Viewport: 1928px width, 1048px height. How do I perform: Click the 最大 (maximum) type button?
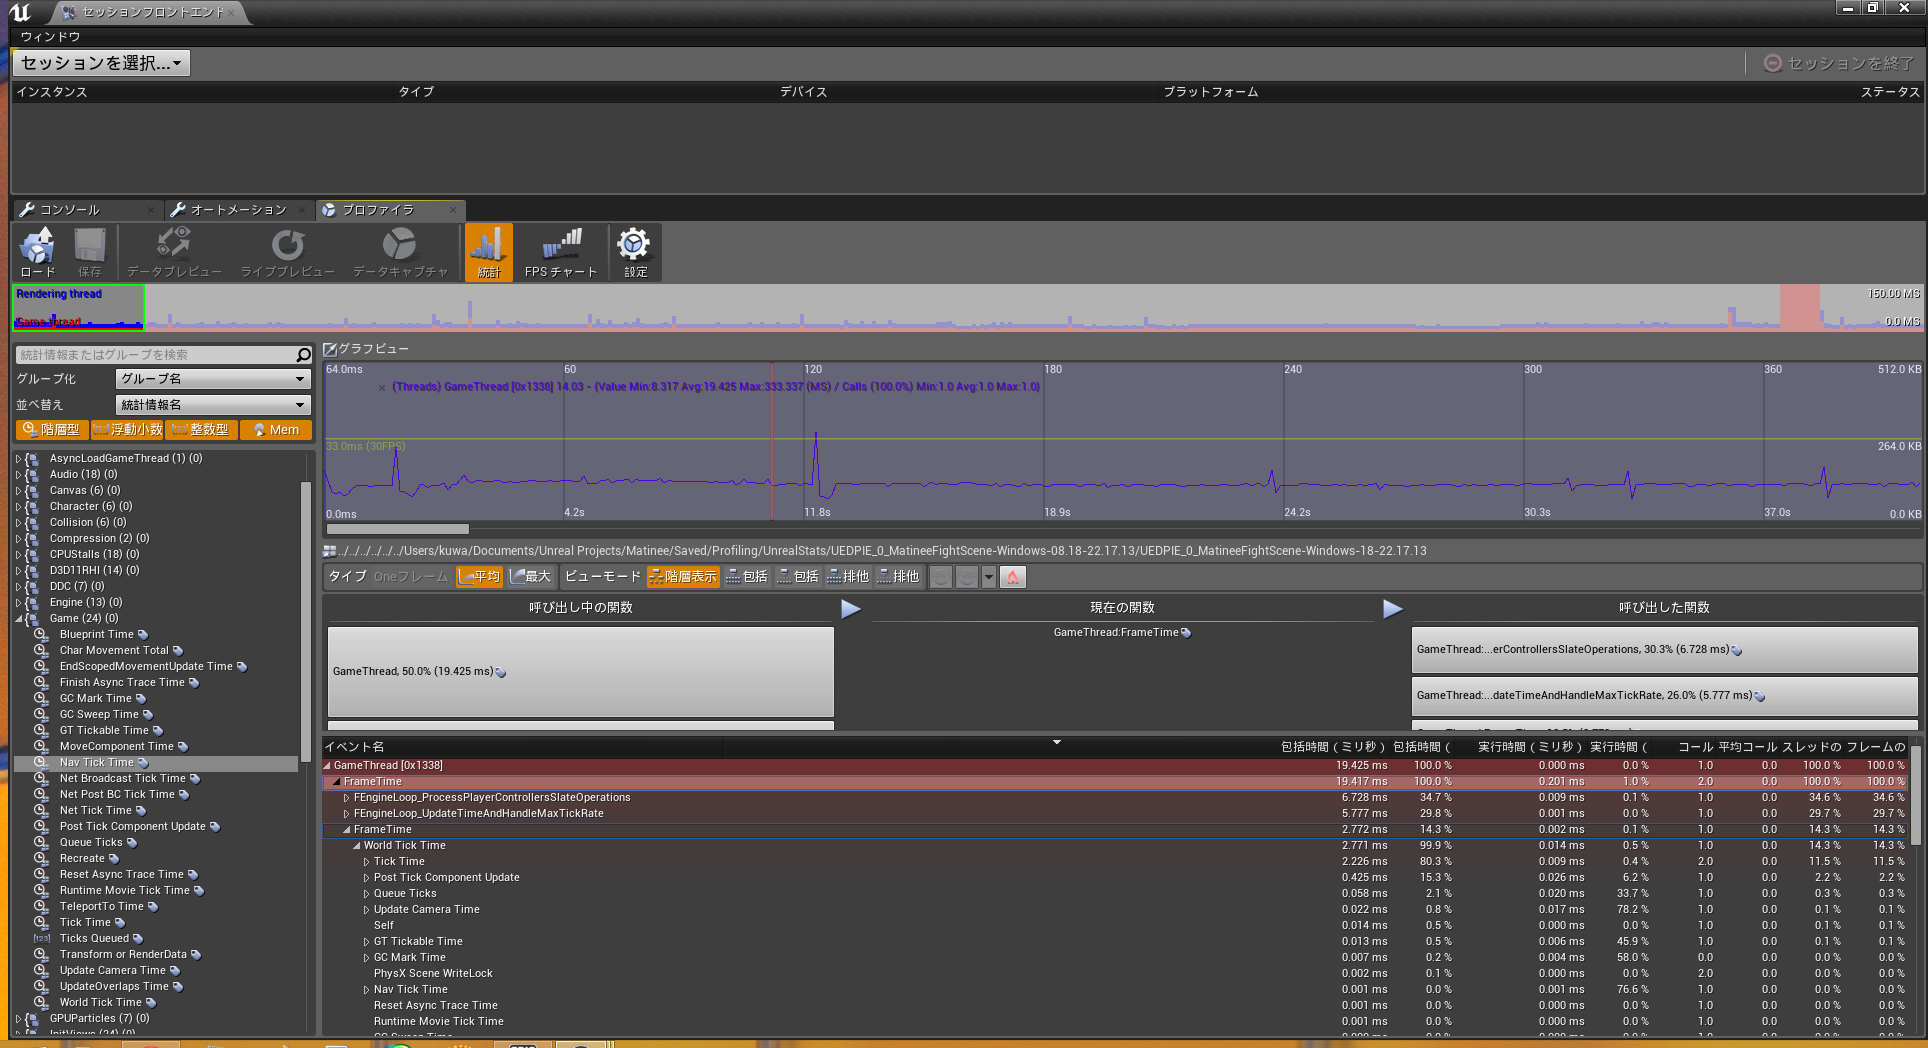[x=530, y=577]
